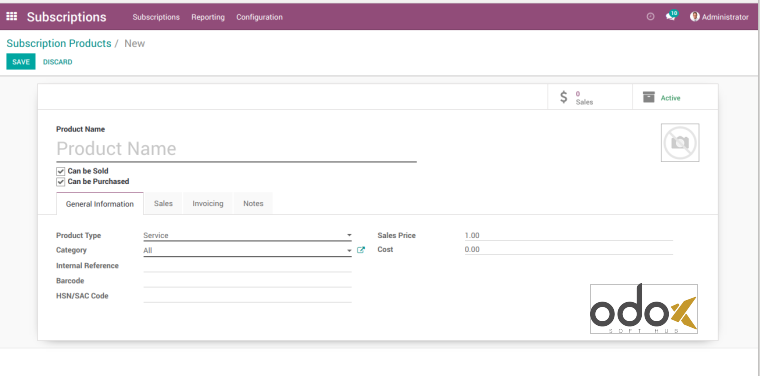Open the Product Type dropdown

[x=247, y=235]
